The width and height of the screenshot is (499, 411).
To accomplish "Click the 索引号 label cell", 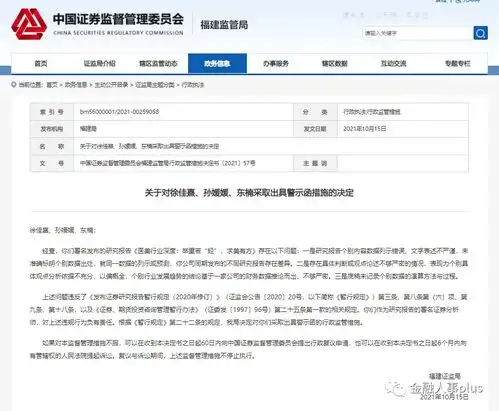I will 52,112.
